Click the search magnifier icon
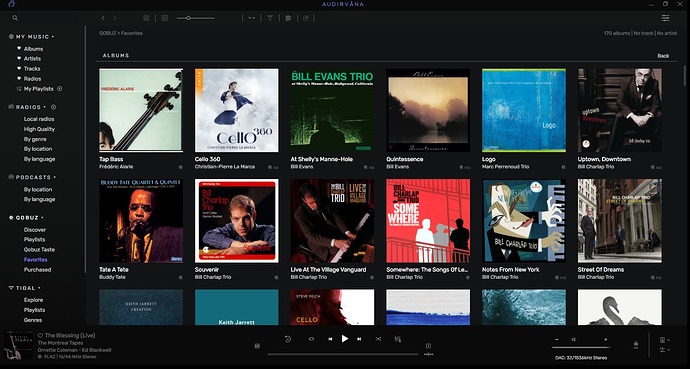This screenshot has height=369, width=690. [x=15, y=18]
